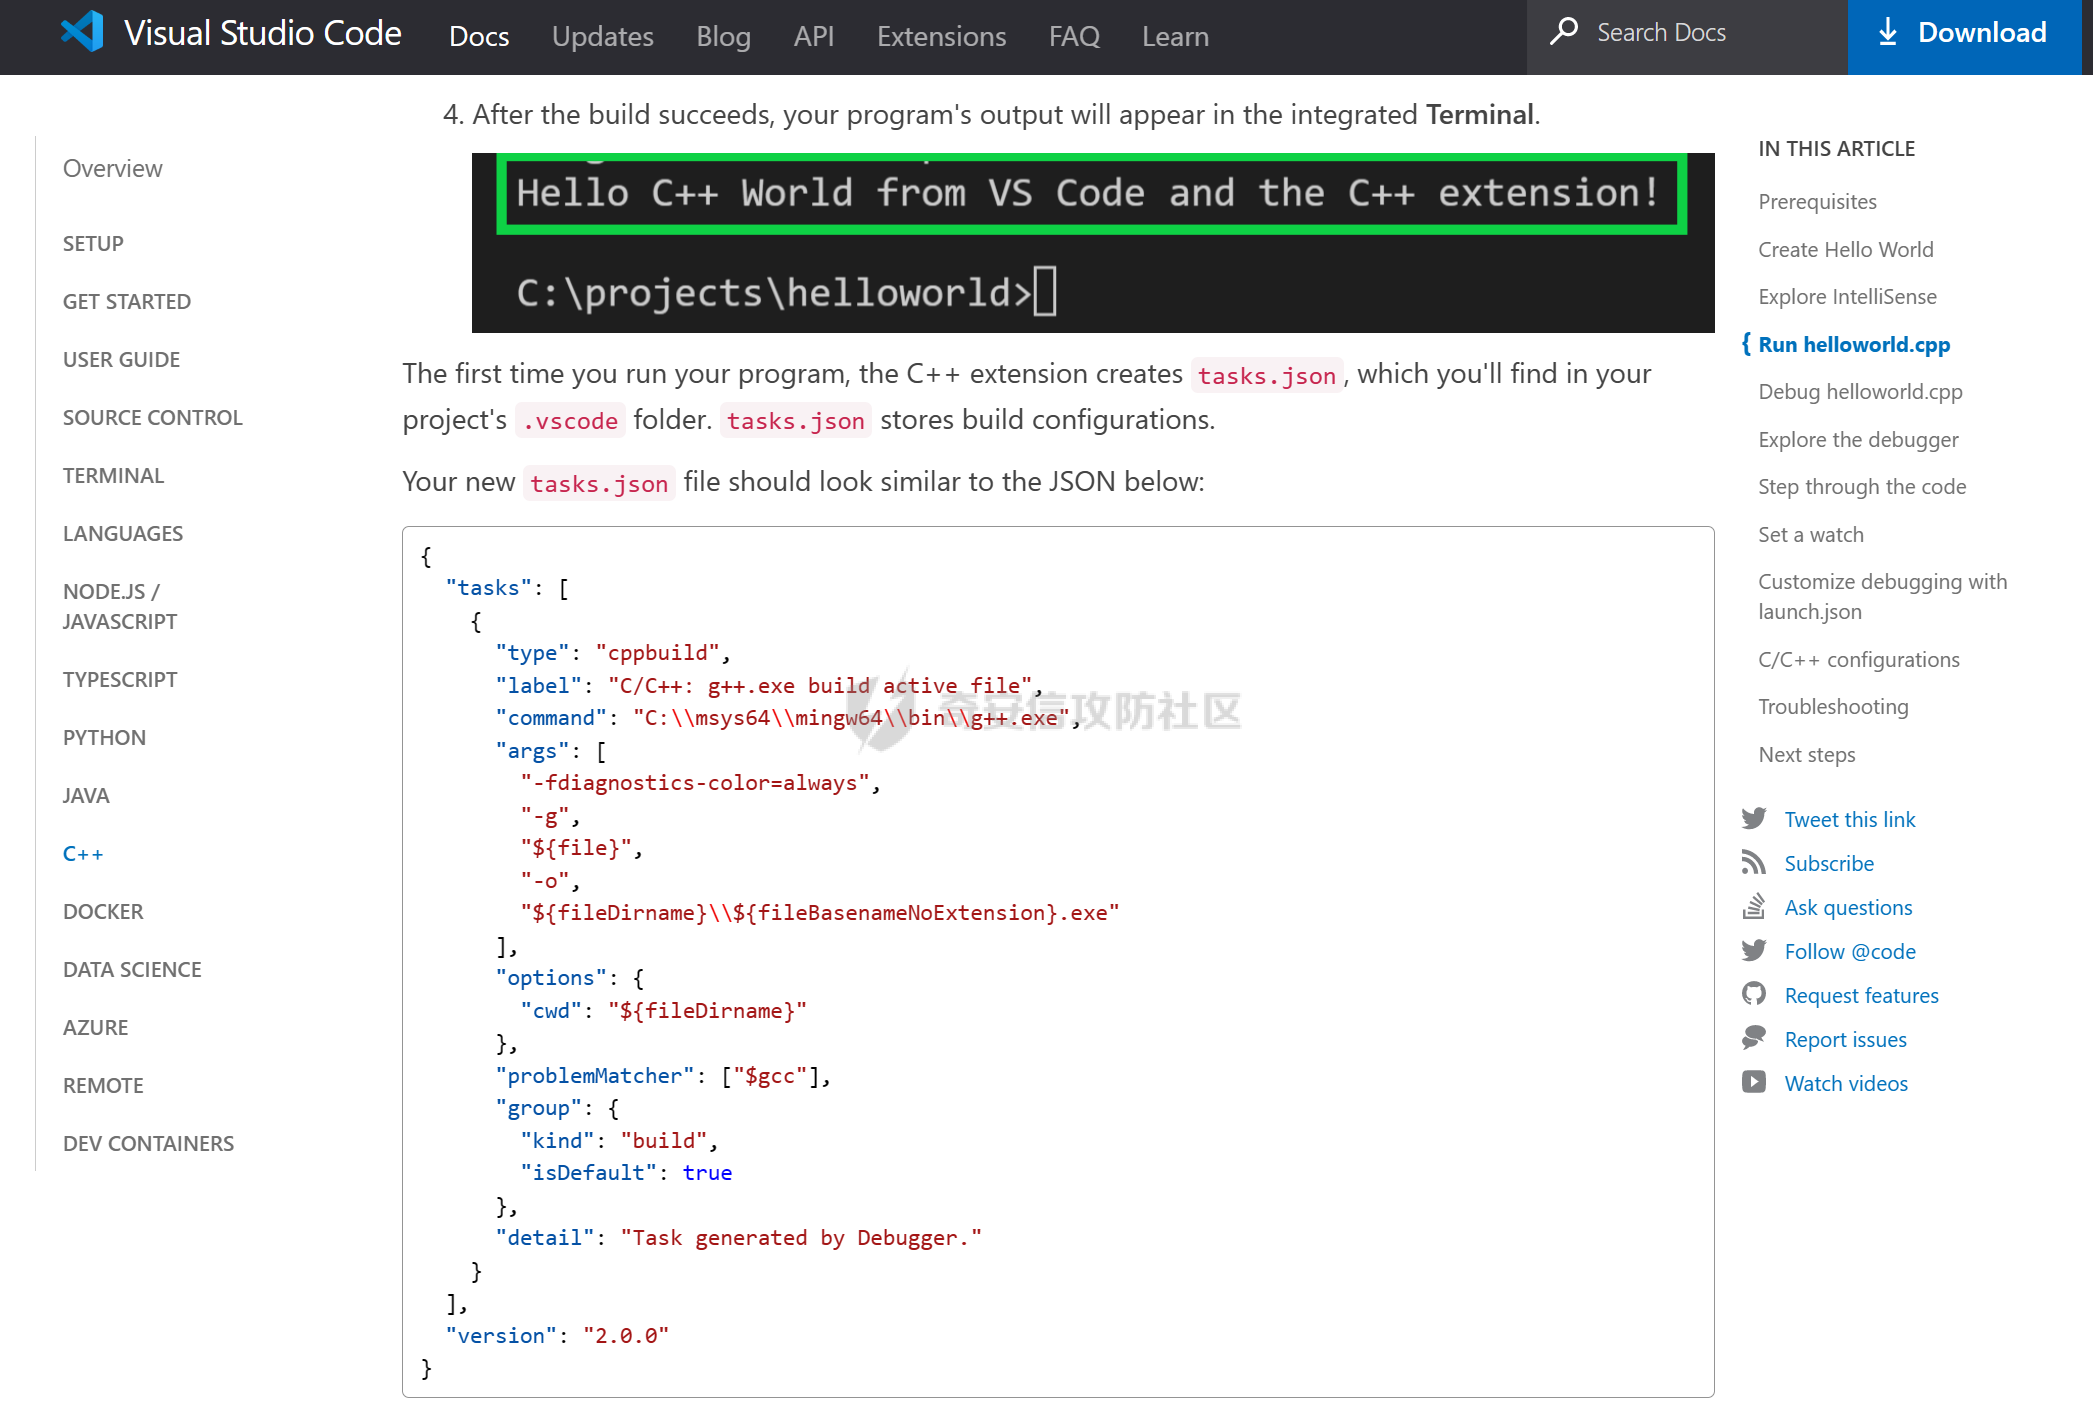2093x1420 pixels.
Task: Expand the NODE.JS / JAVASCRIPT sidebar section
Action: click(x=120, y=606)
